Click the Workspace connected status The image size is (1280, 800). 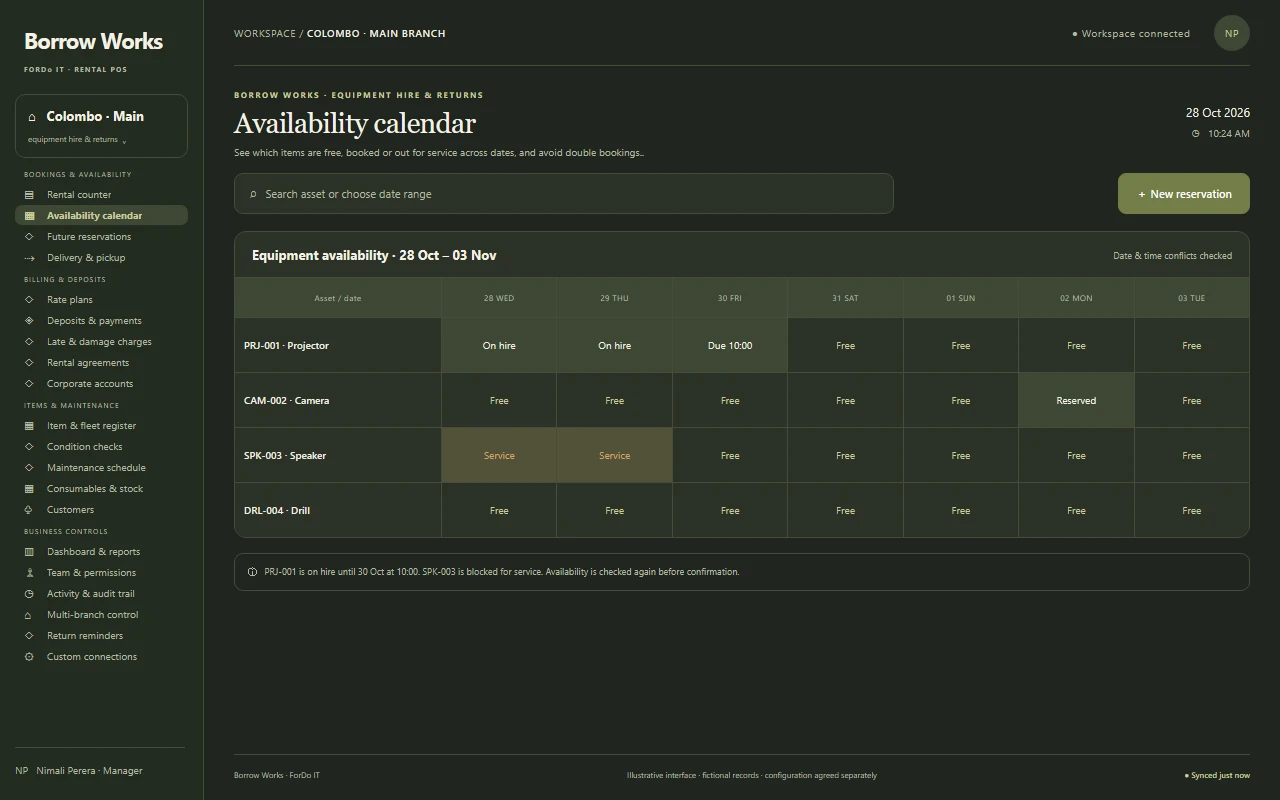tap(1131, 33)
